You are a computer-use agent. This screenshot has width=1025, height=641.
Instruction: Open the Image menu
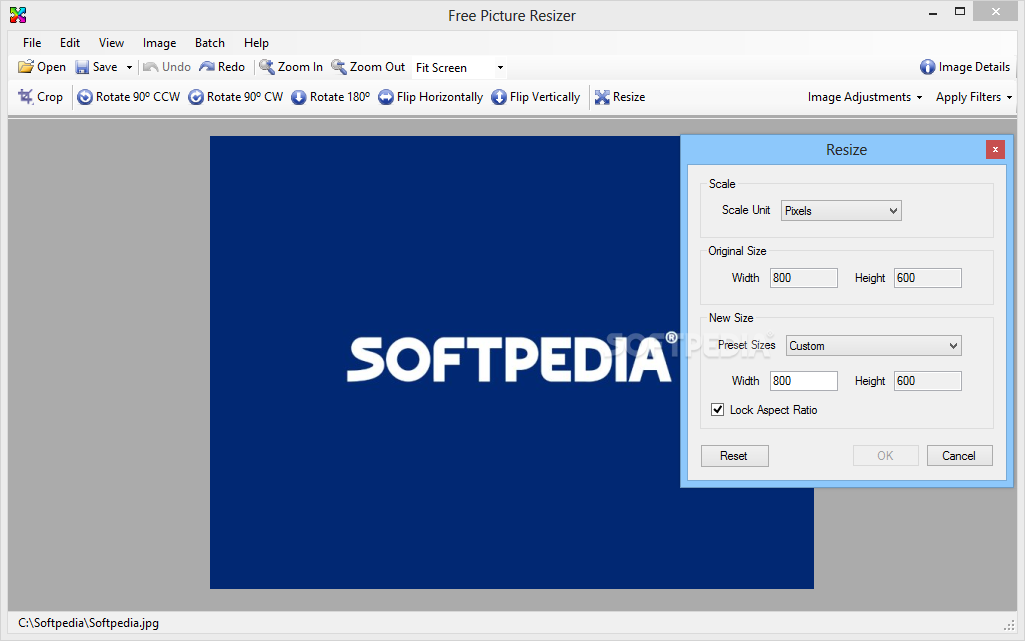[x=160, y=42]
